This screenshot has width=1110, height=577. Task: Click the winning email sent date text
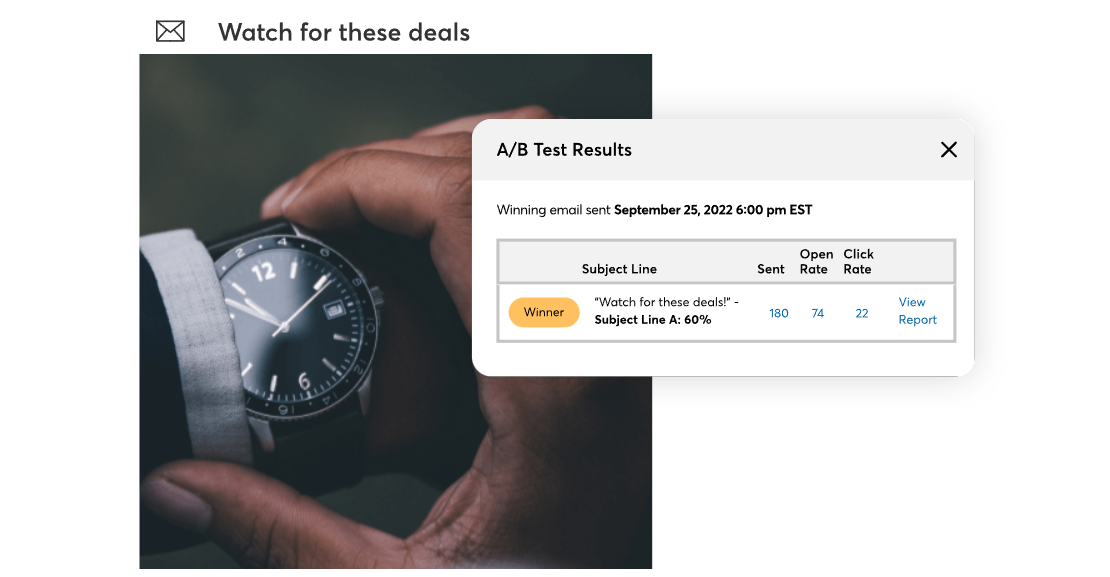[713, 210]
